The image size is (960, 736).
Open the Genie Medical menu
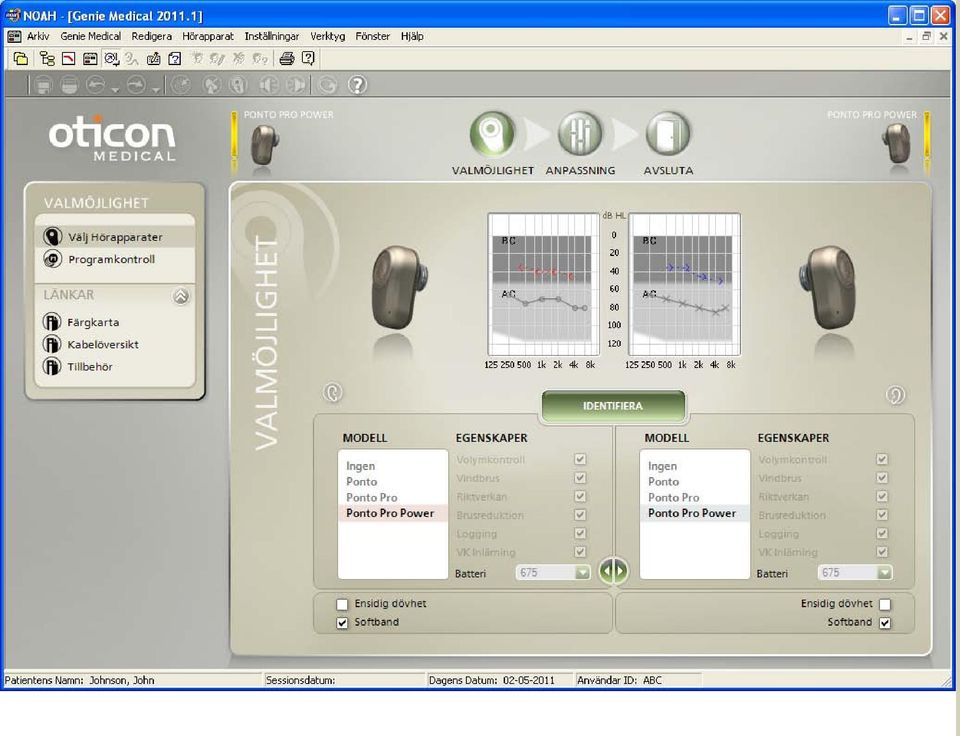click(91, 36)
